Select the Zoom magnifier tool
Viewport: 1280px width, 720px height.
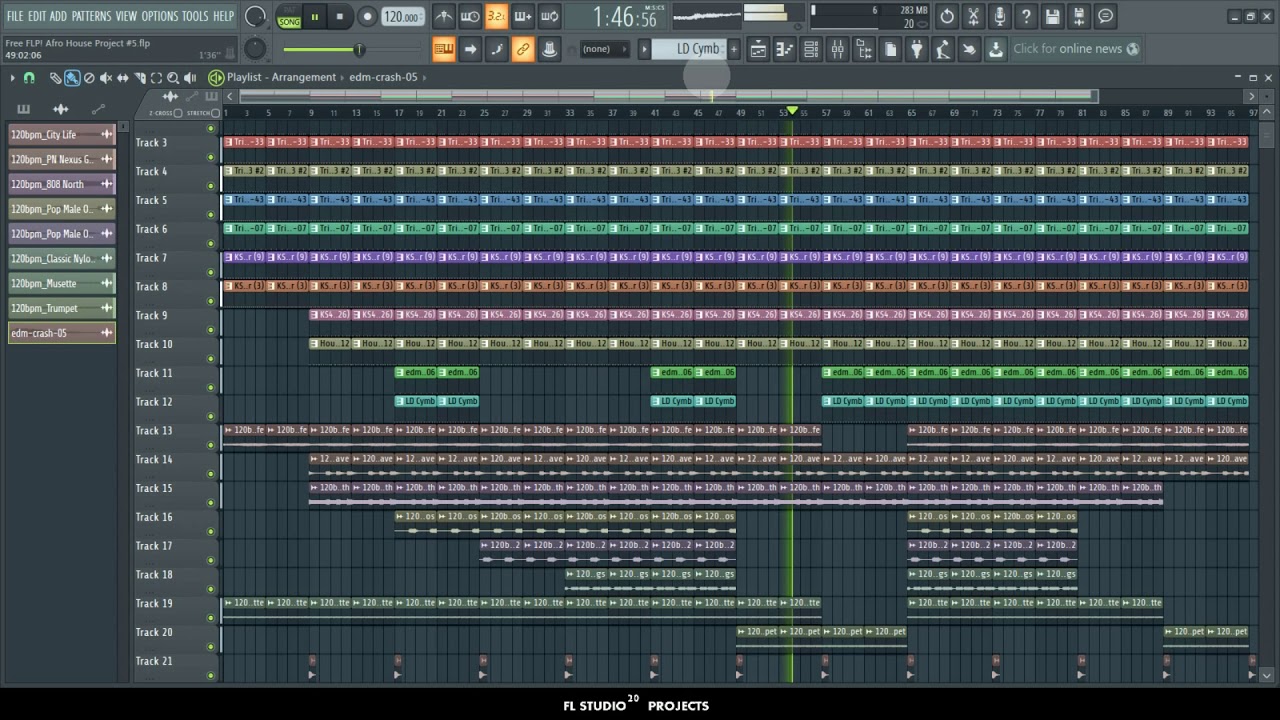click(173, 78)
